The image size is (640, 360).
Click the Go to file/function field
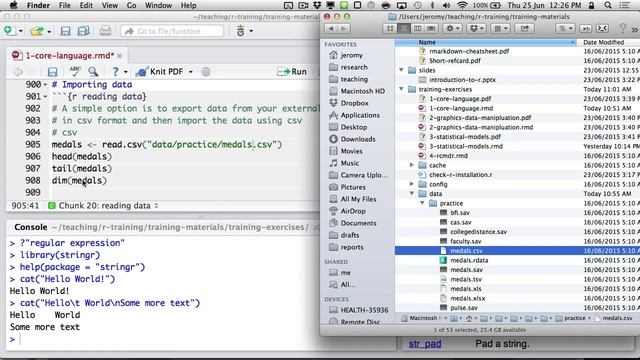point(172,31)
